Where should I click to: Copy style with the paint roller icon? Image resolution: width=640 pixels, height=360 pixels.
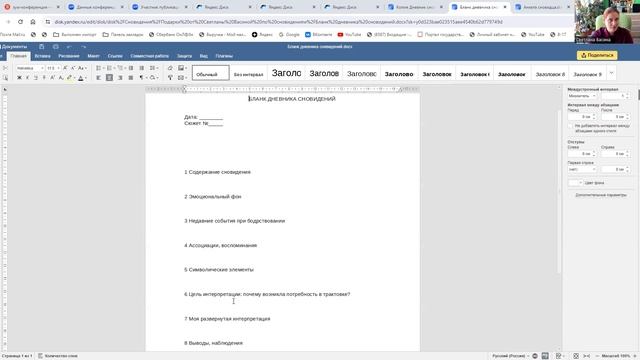pyautogui.click(x=170, y=78)
